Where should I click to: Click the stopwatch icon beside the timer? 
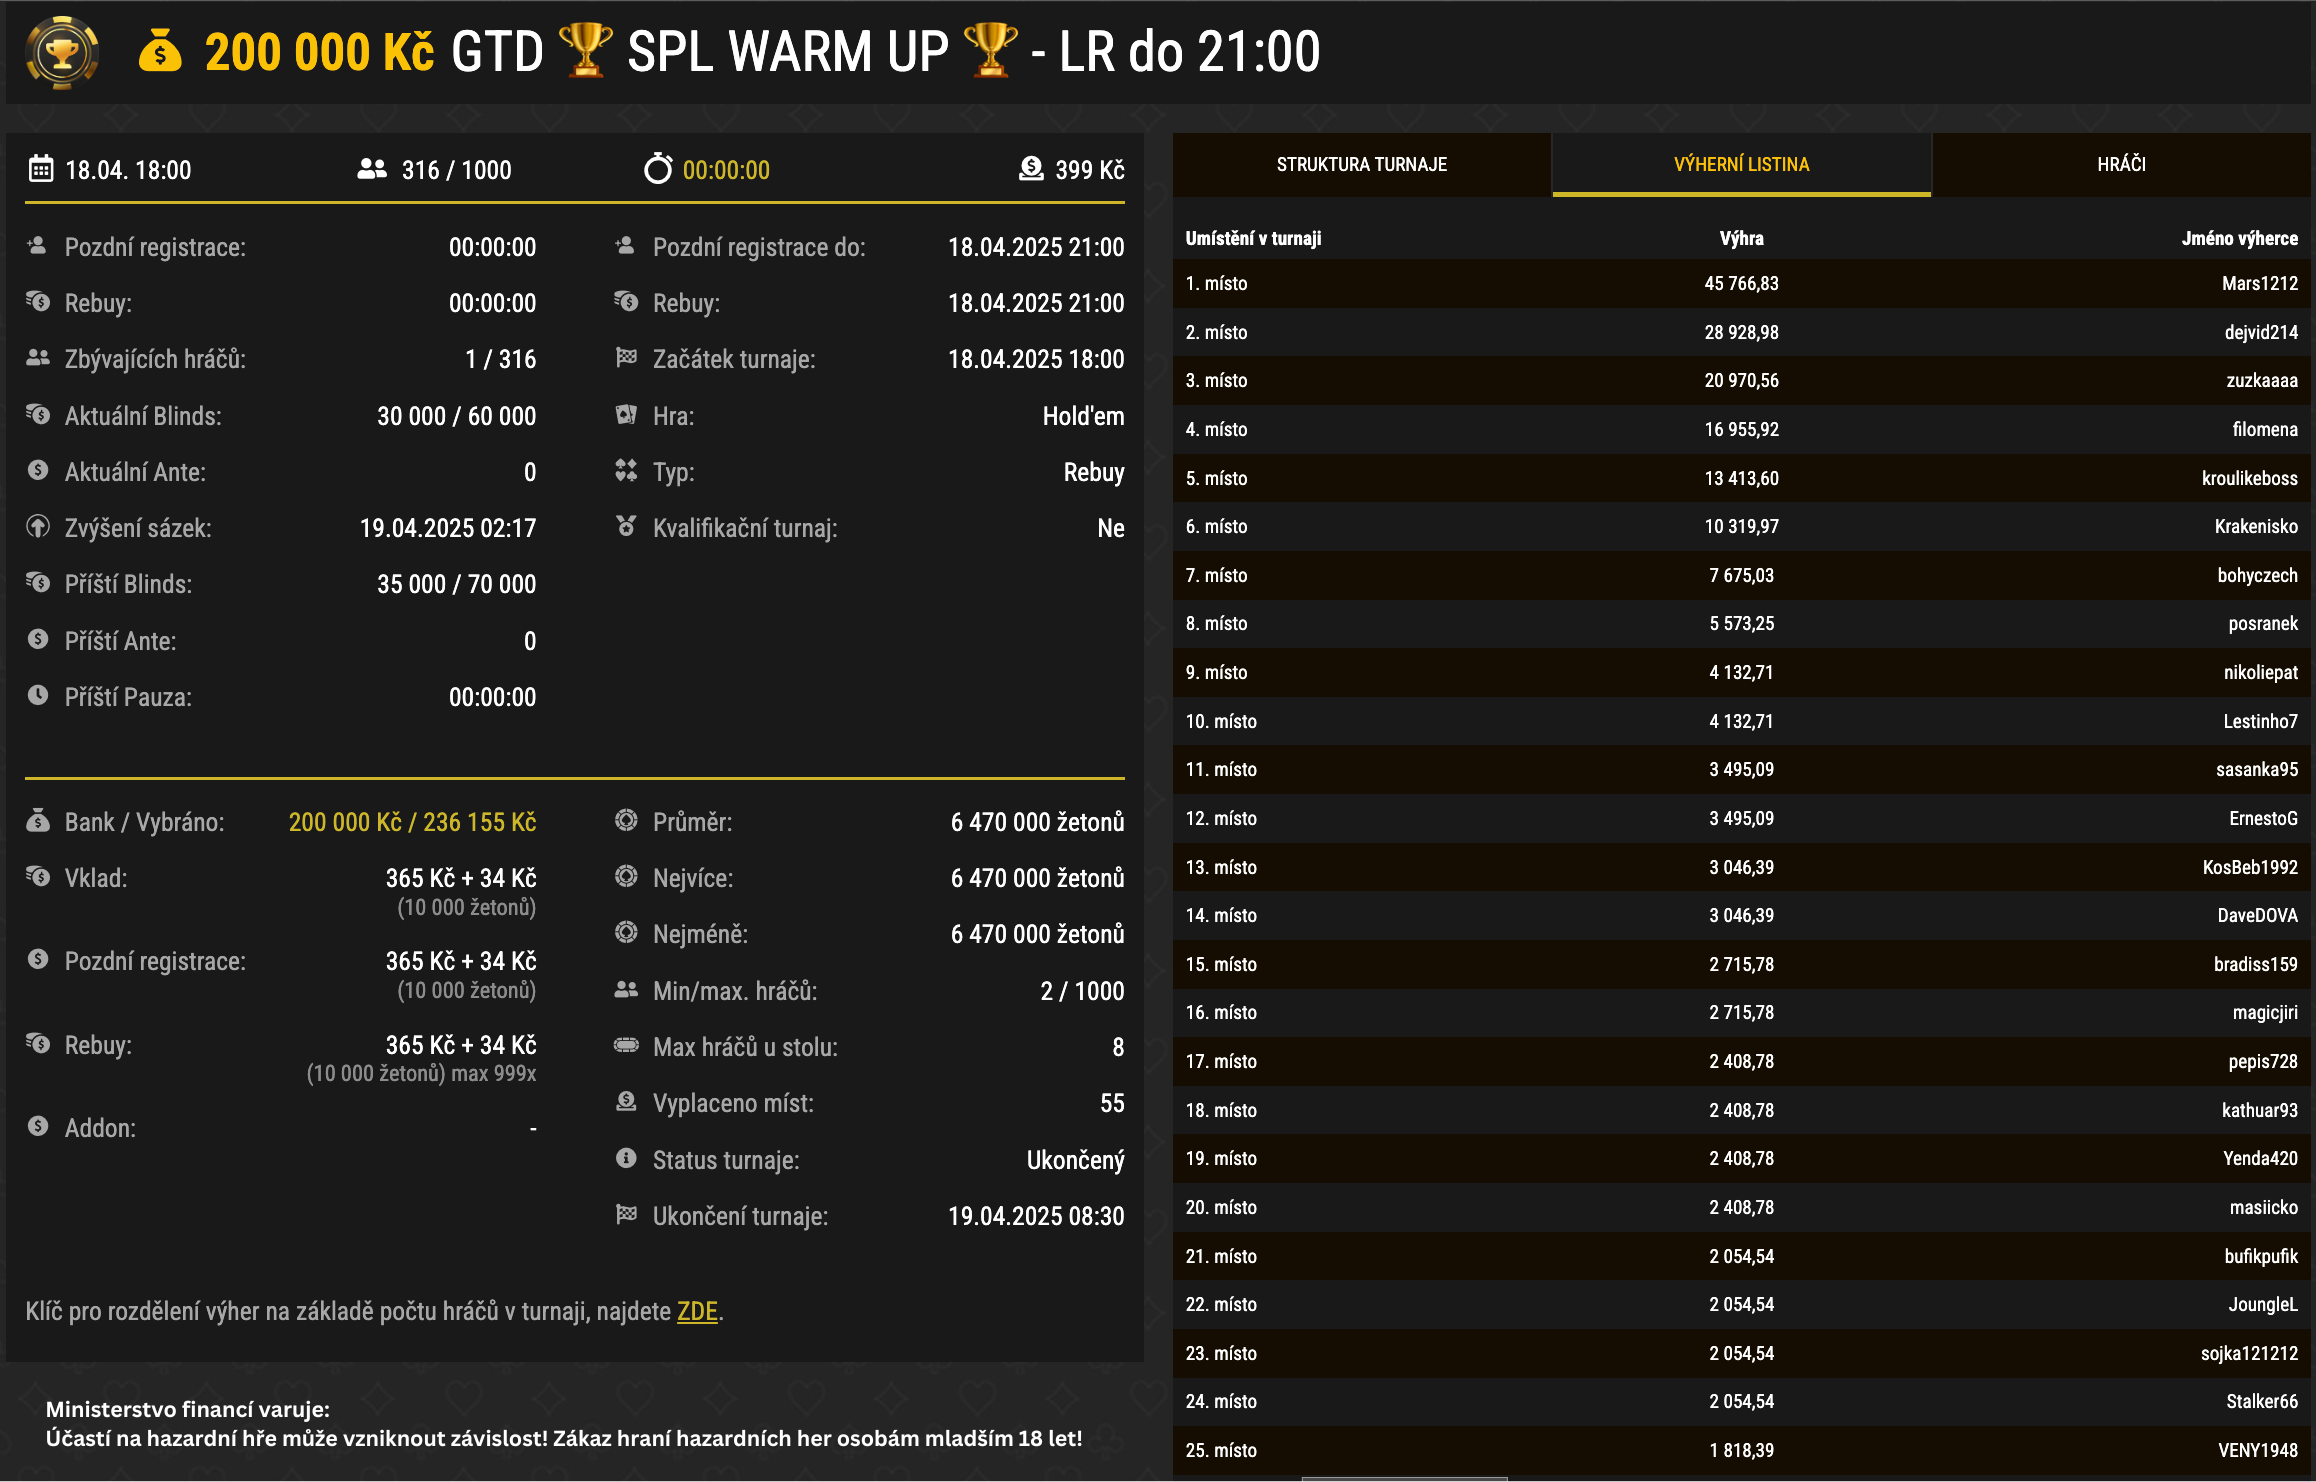point(658,169)
